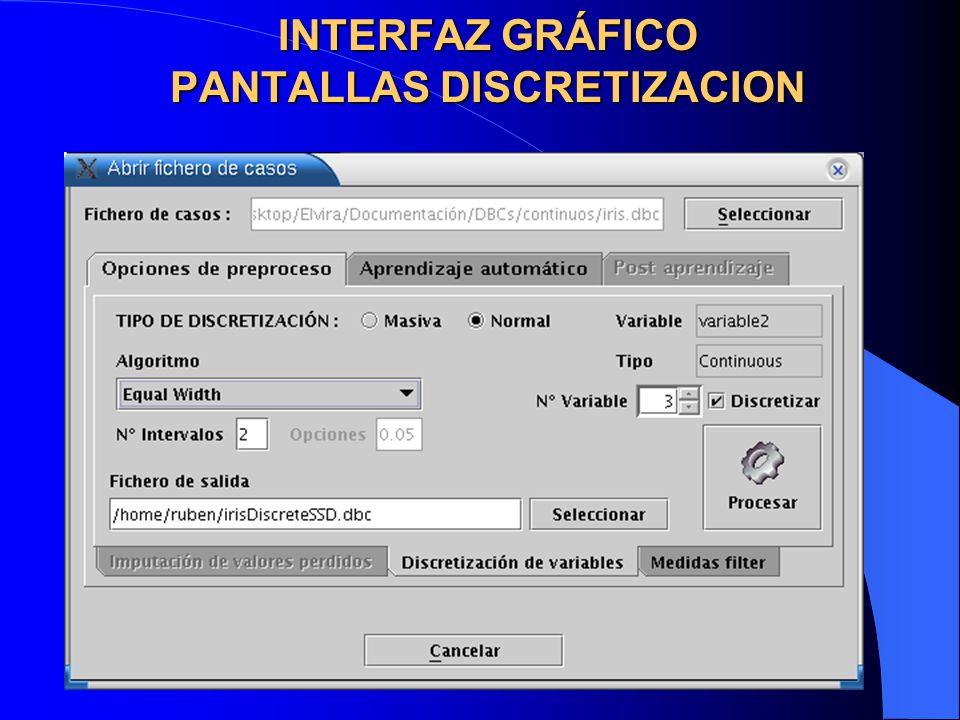Screen dimensions: 960x720
Task: Switch to Aprendizaje automático tab
Action: [474, 269]
